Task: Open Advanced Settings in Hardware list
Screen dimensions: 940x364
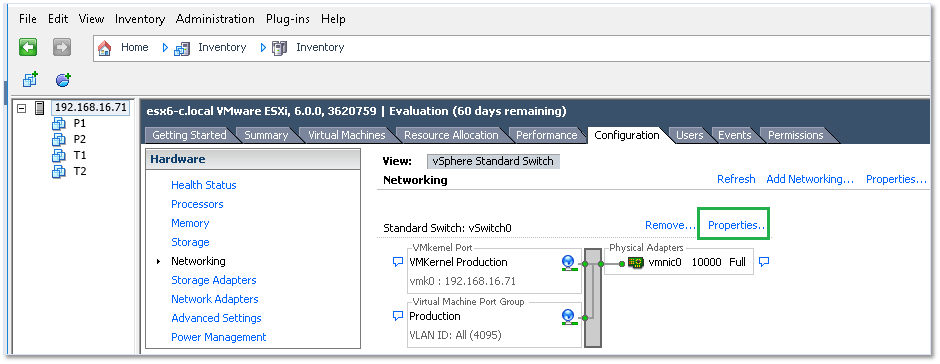Action: tap(216, 318)
